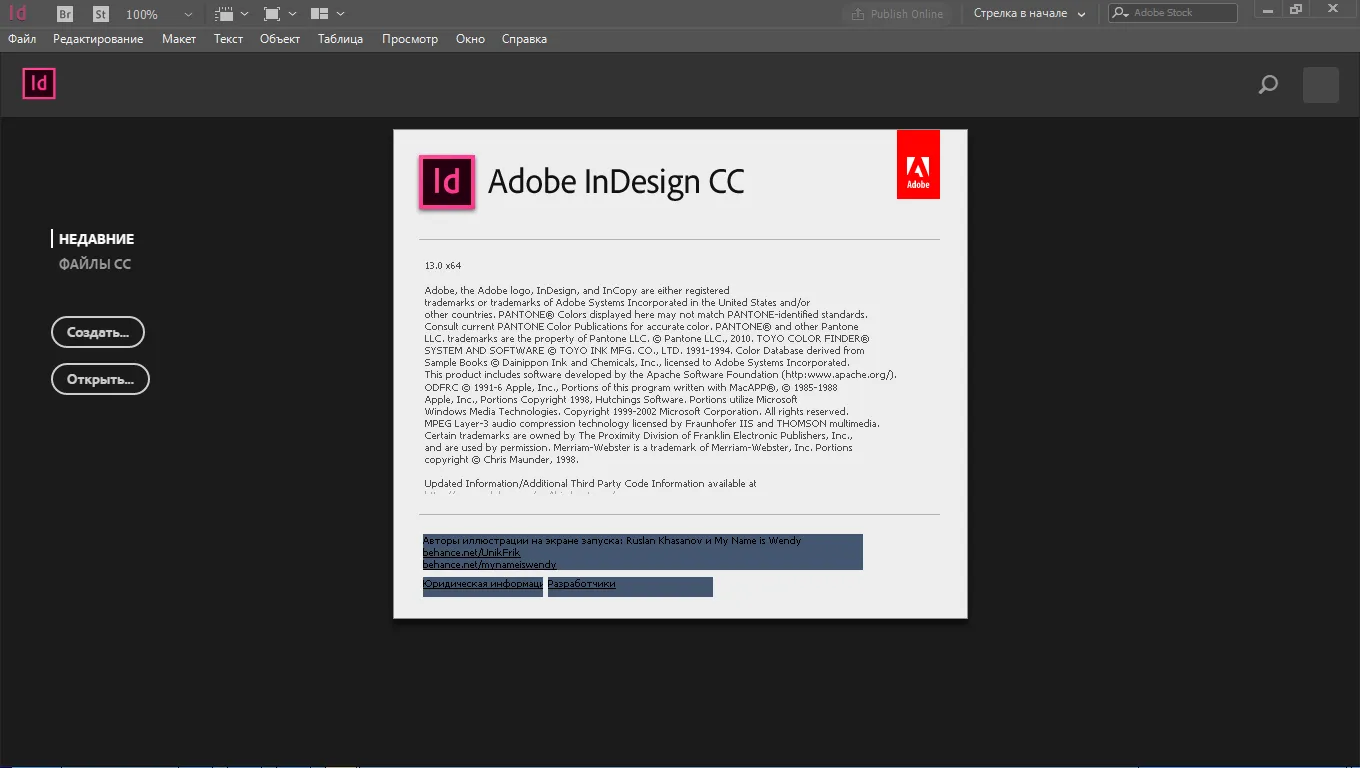Switch to the ФАЙЛЫ CC tab
The height and width of the screenshot is (768, 1360).
tap(95, 264)
